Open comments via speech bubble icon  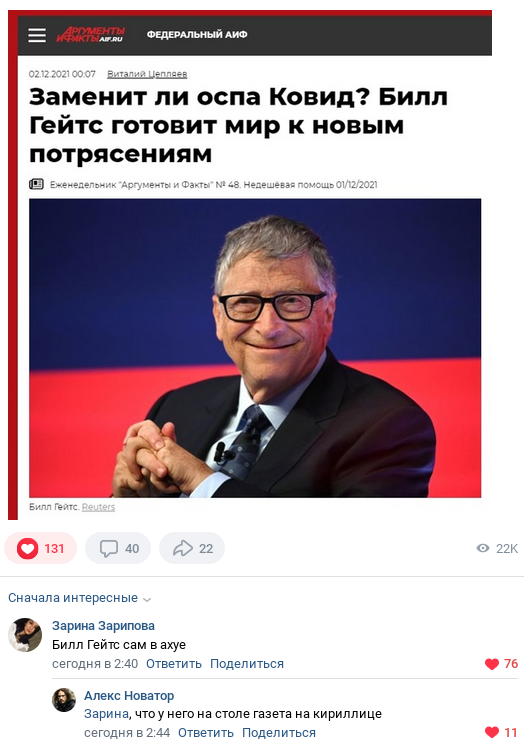coord(109,549)
